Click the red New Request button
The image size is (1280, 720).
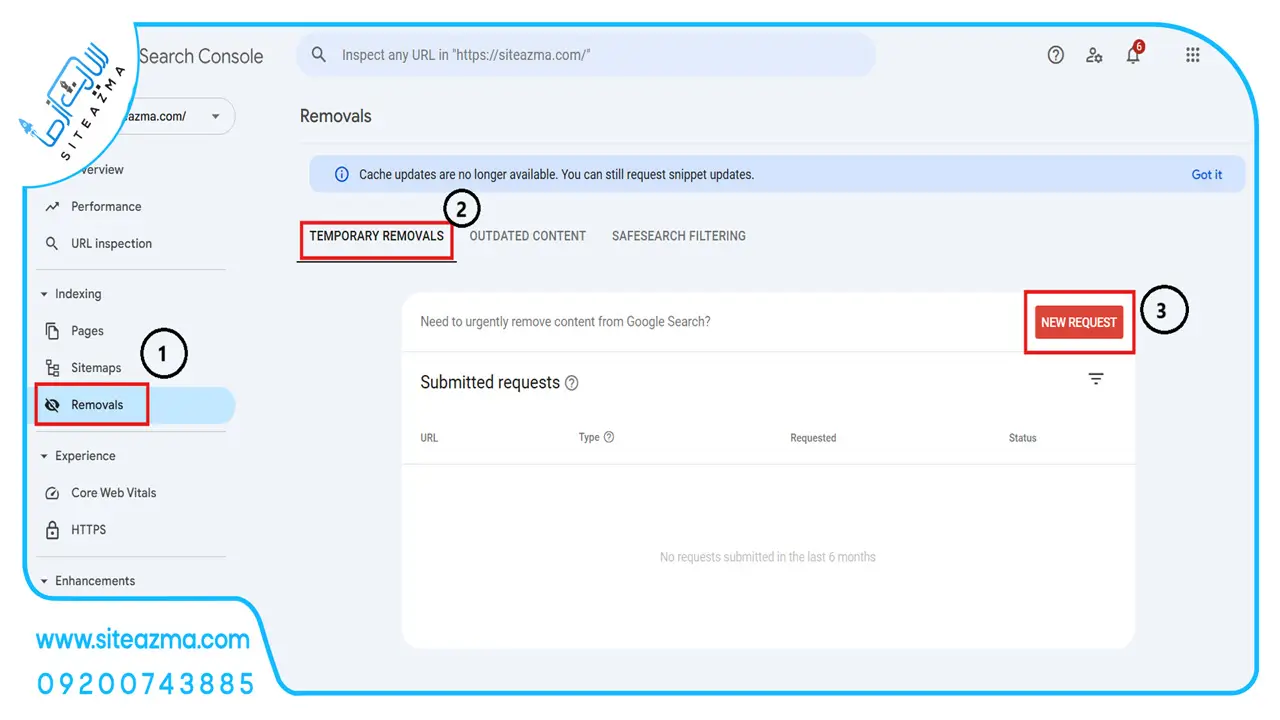[1079, 323]
